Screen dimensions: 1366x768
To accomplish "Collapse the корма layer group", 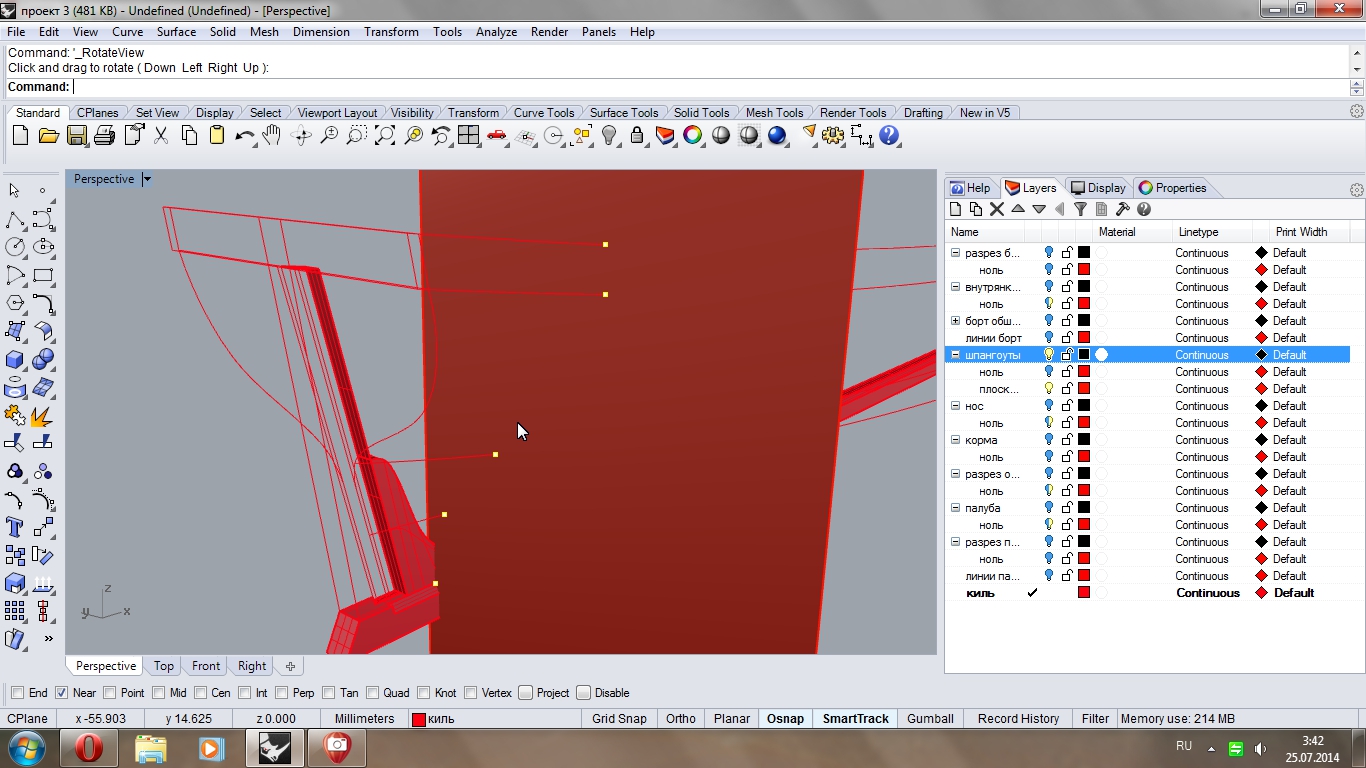I will [955, 440].
